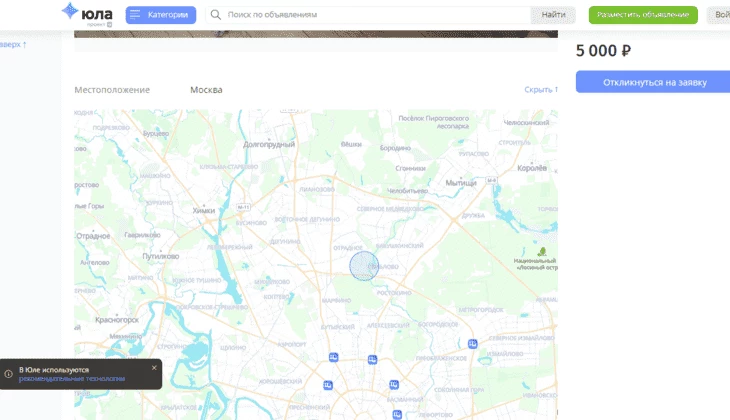Click the Долгопрудный label on map
The height and width of the screenshot is (420, 730).
point(269,144)
